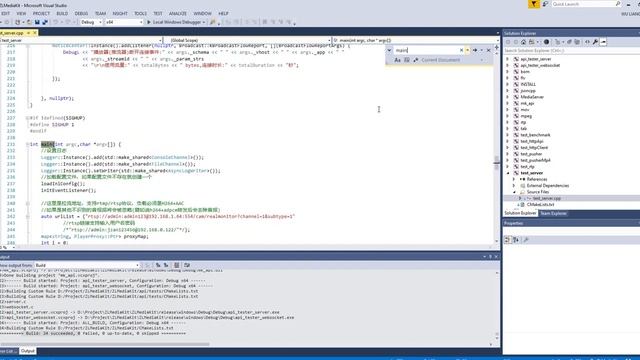Open the Local Windows Debugger dropdown arrow
Viewport: 640px width, 360px height.
tap(204, 22)
